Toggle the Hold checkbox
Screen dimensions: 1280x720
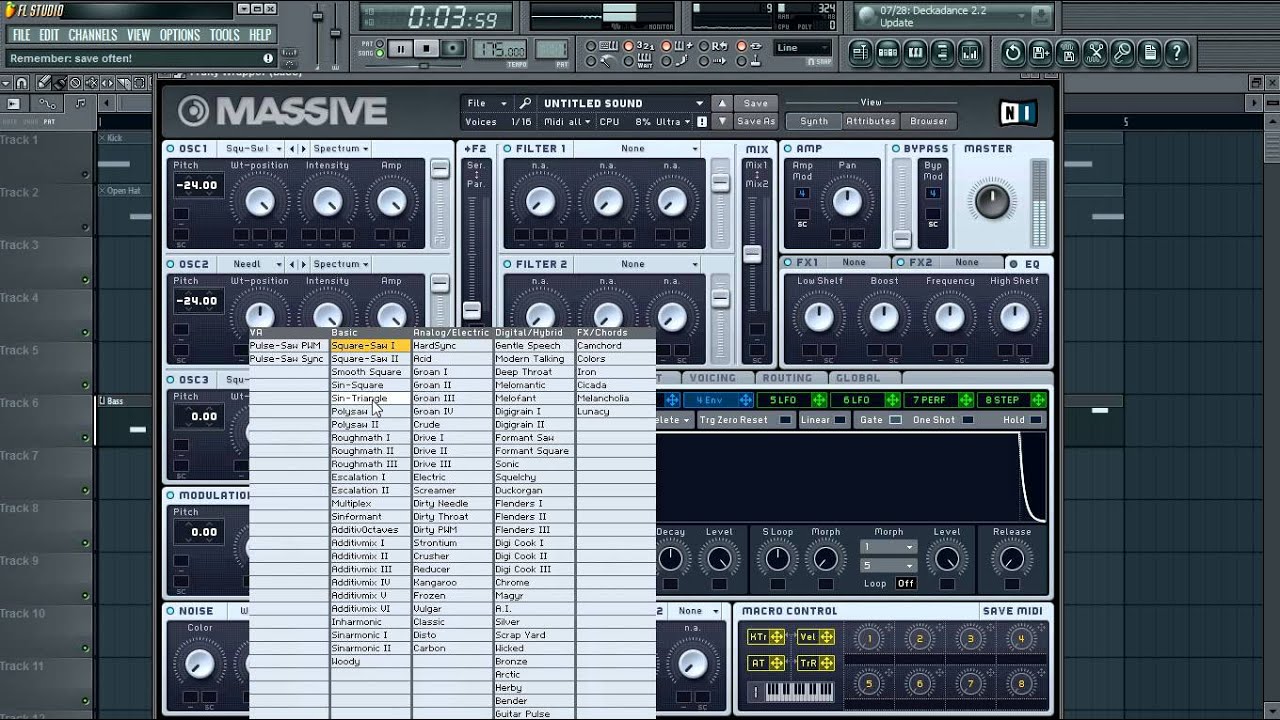click(1036, 420)
